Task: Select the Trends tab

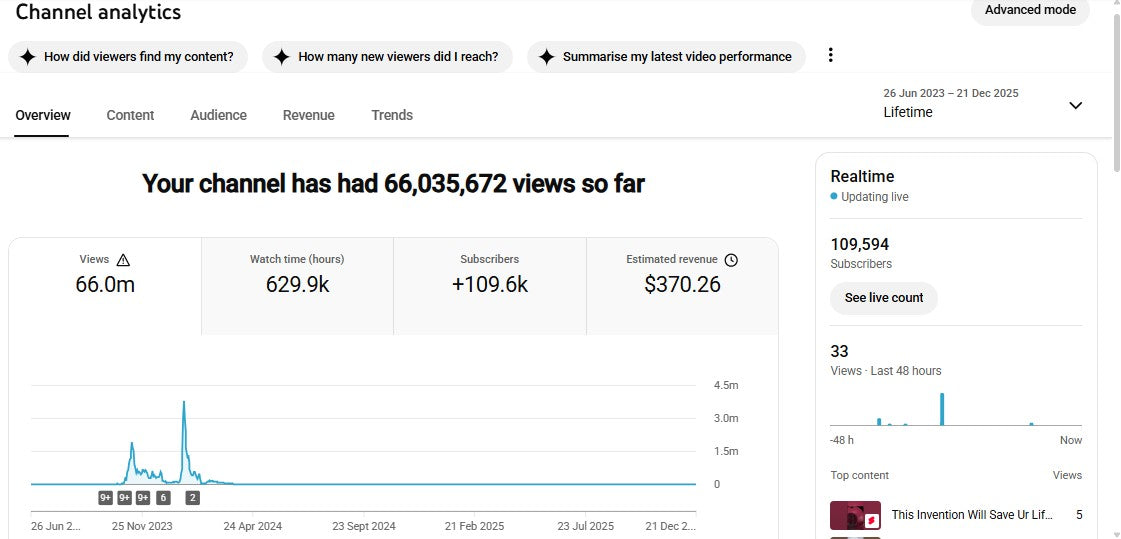Action: point(392,115)
